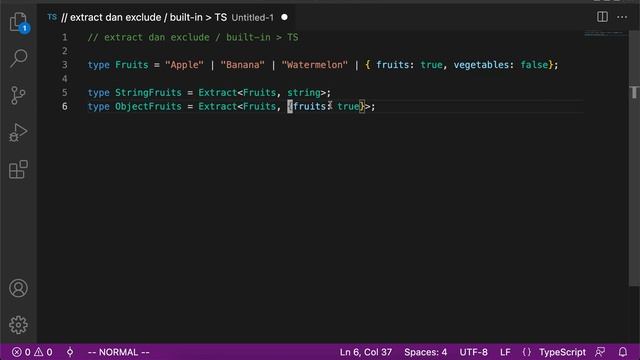The image size is (640, 360).
Task: Change end of line sequence LF
Action: coord(505,352)
